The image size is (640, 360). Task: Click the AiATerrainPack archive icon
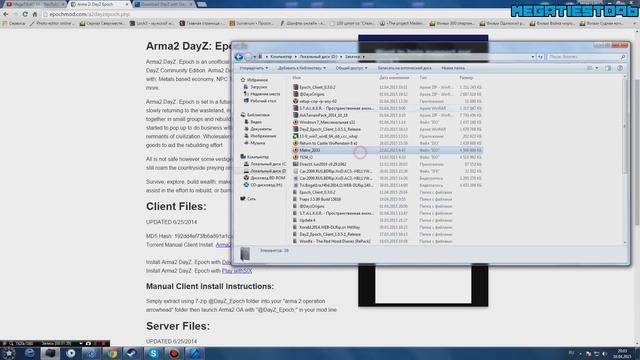[x=296, y=115]
